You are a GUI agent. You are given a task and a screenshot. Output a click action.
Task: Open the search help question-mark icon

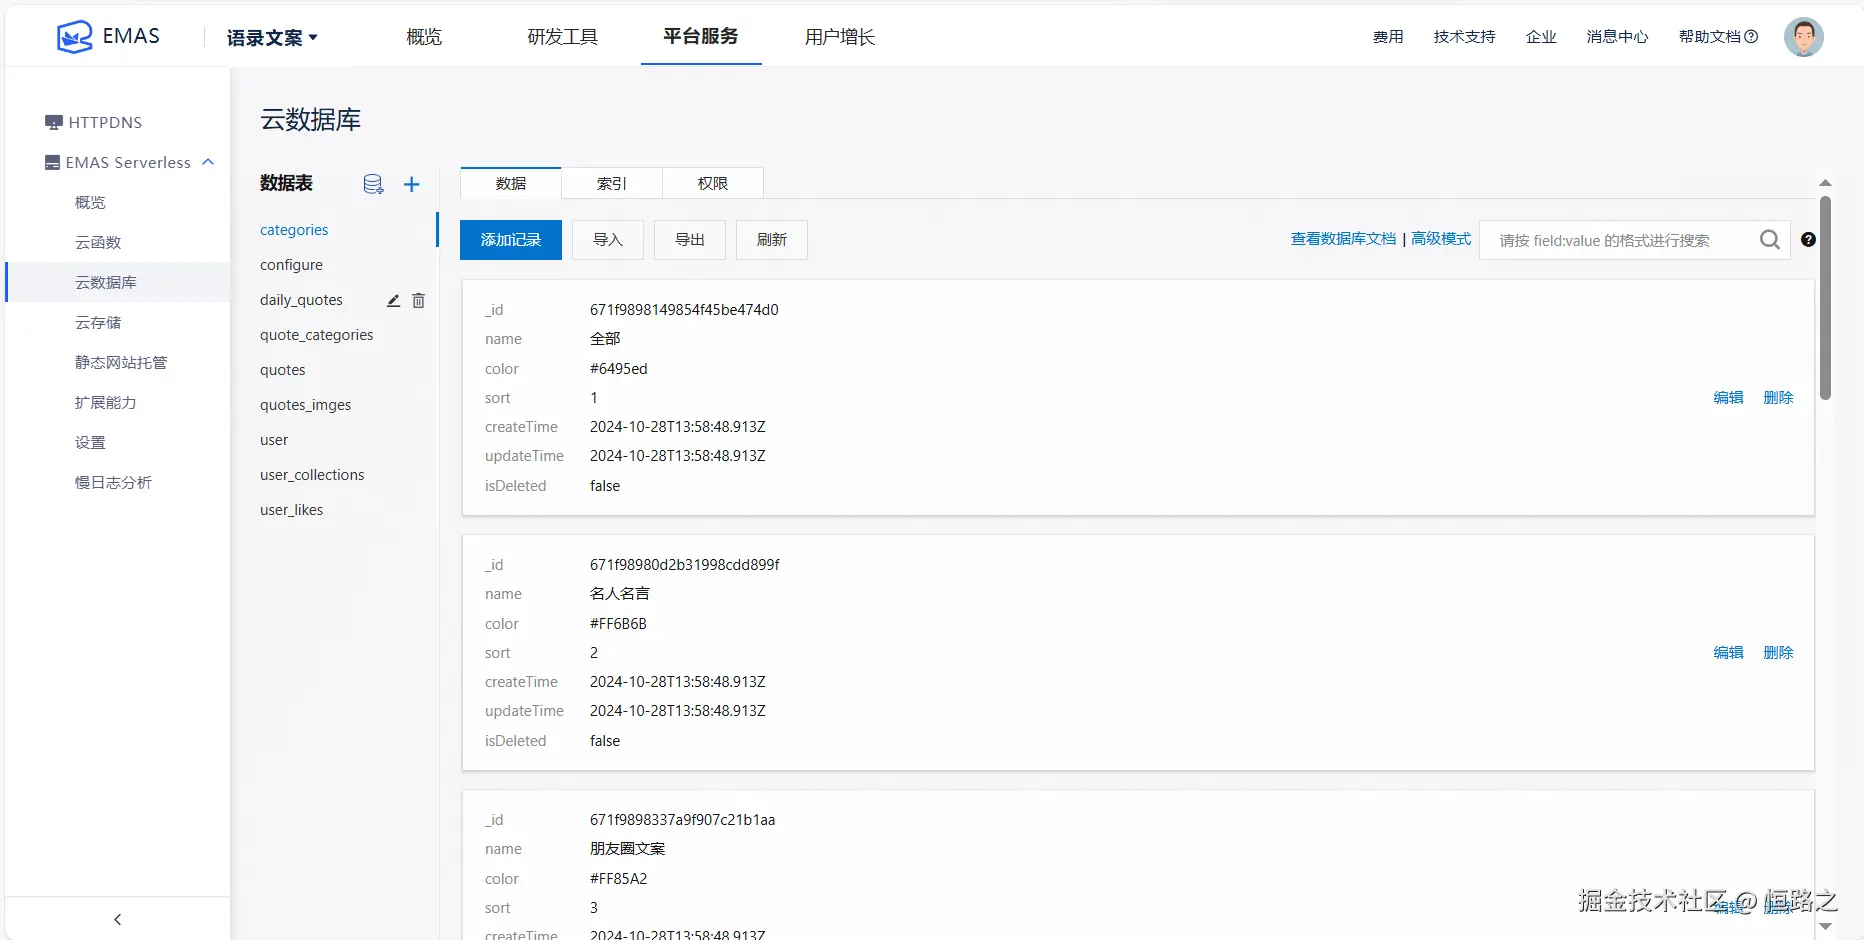click(x=1808, y=239)
